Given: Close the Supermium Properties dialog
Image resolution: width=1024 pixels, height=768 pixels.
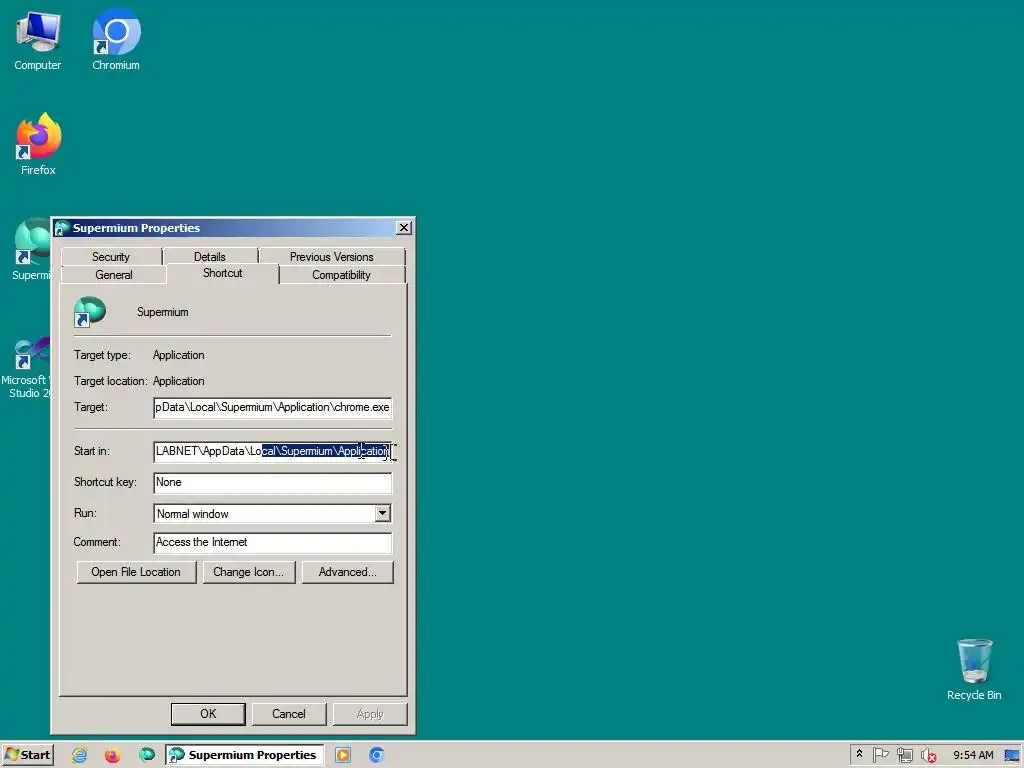Looking at the screenshot, I should point(404,227).
